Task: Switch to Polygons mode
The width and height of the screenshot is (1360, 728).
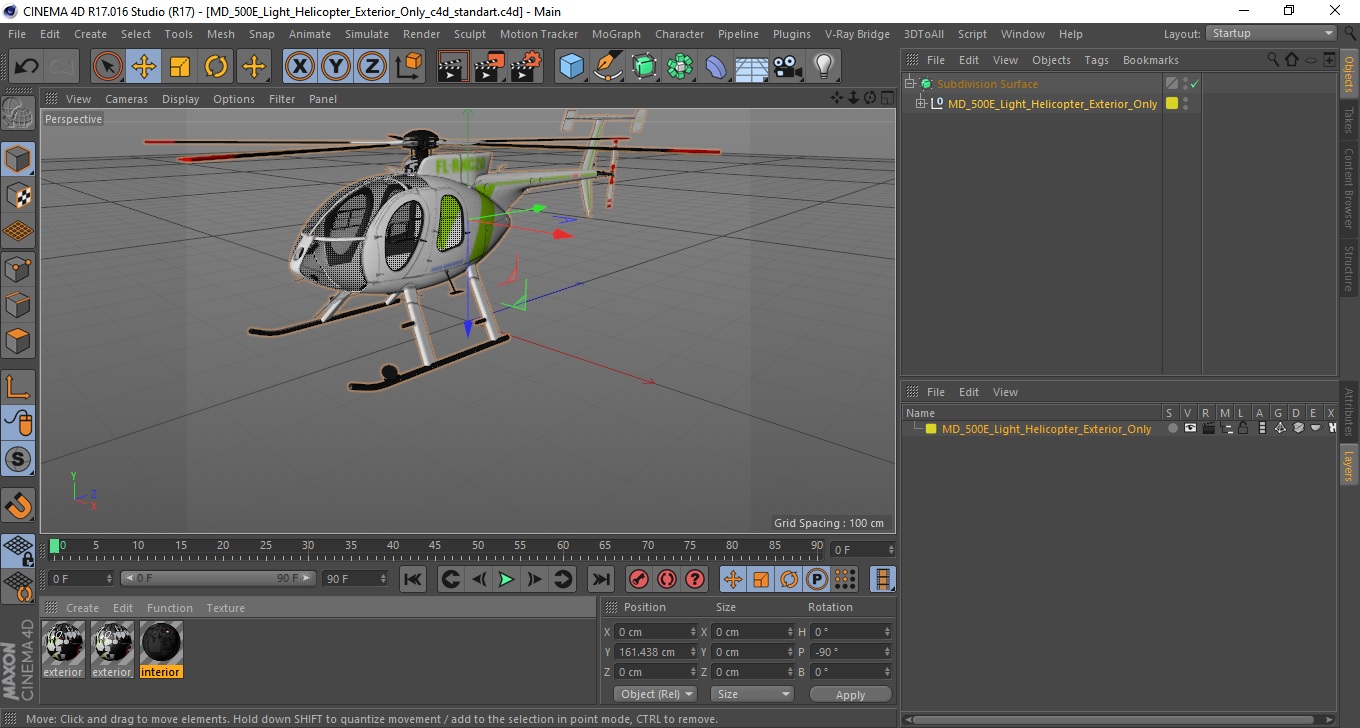Action: tap(18, 340)
